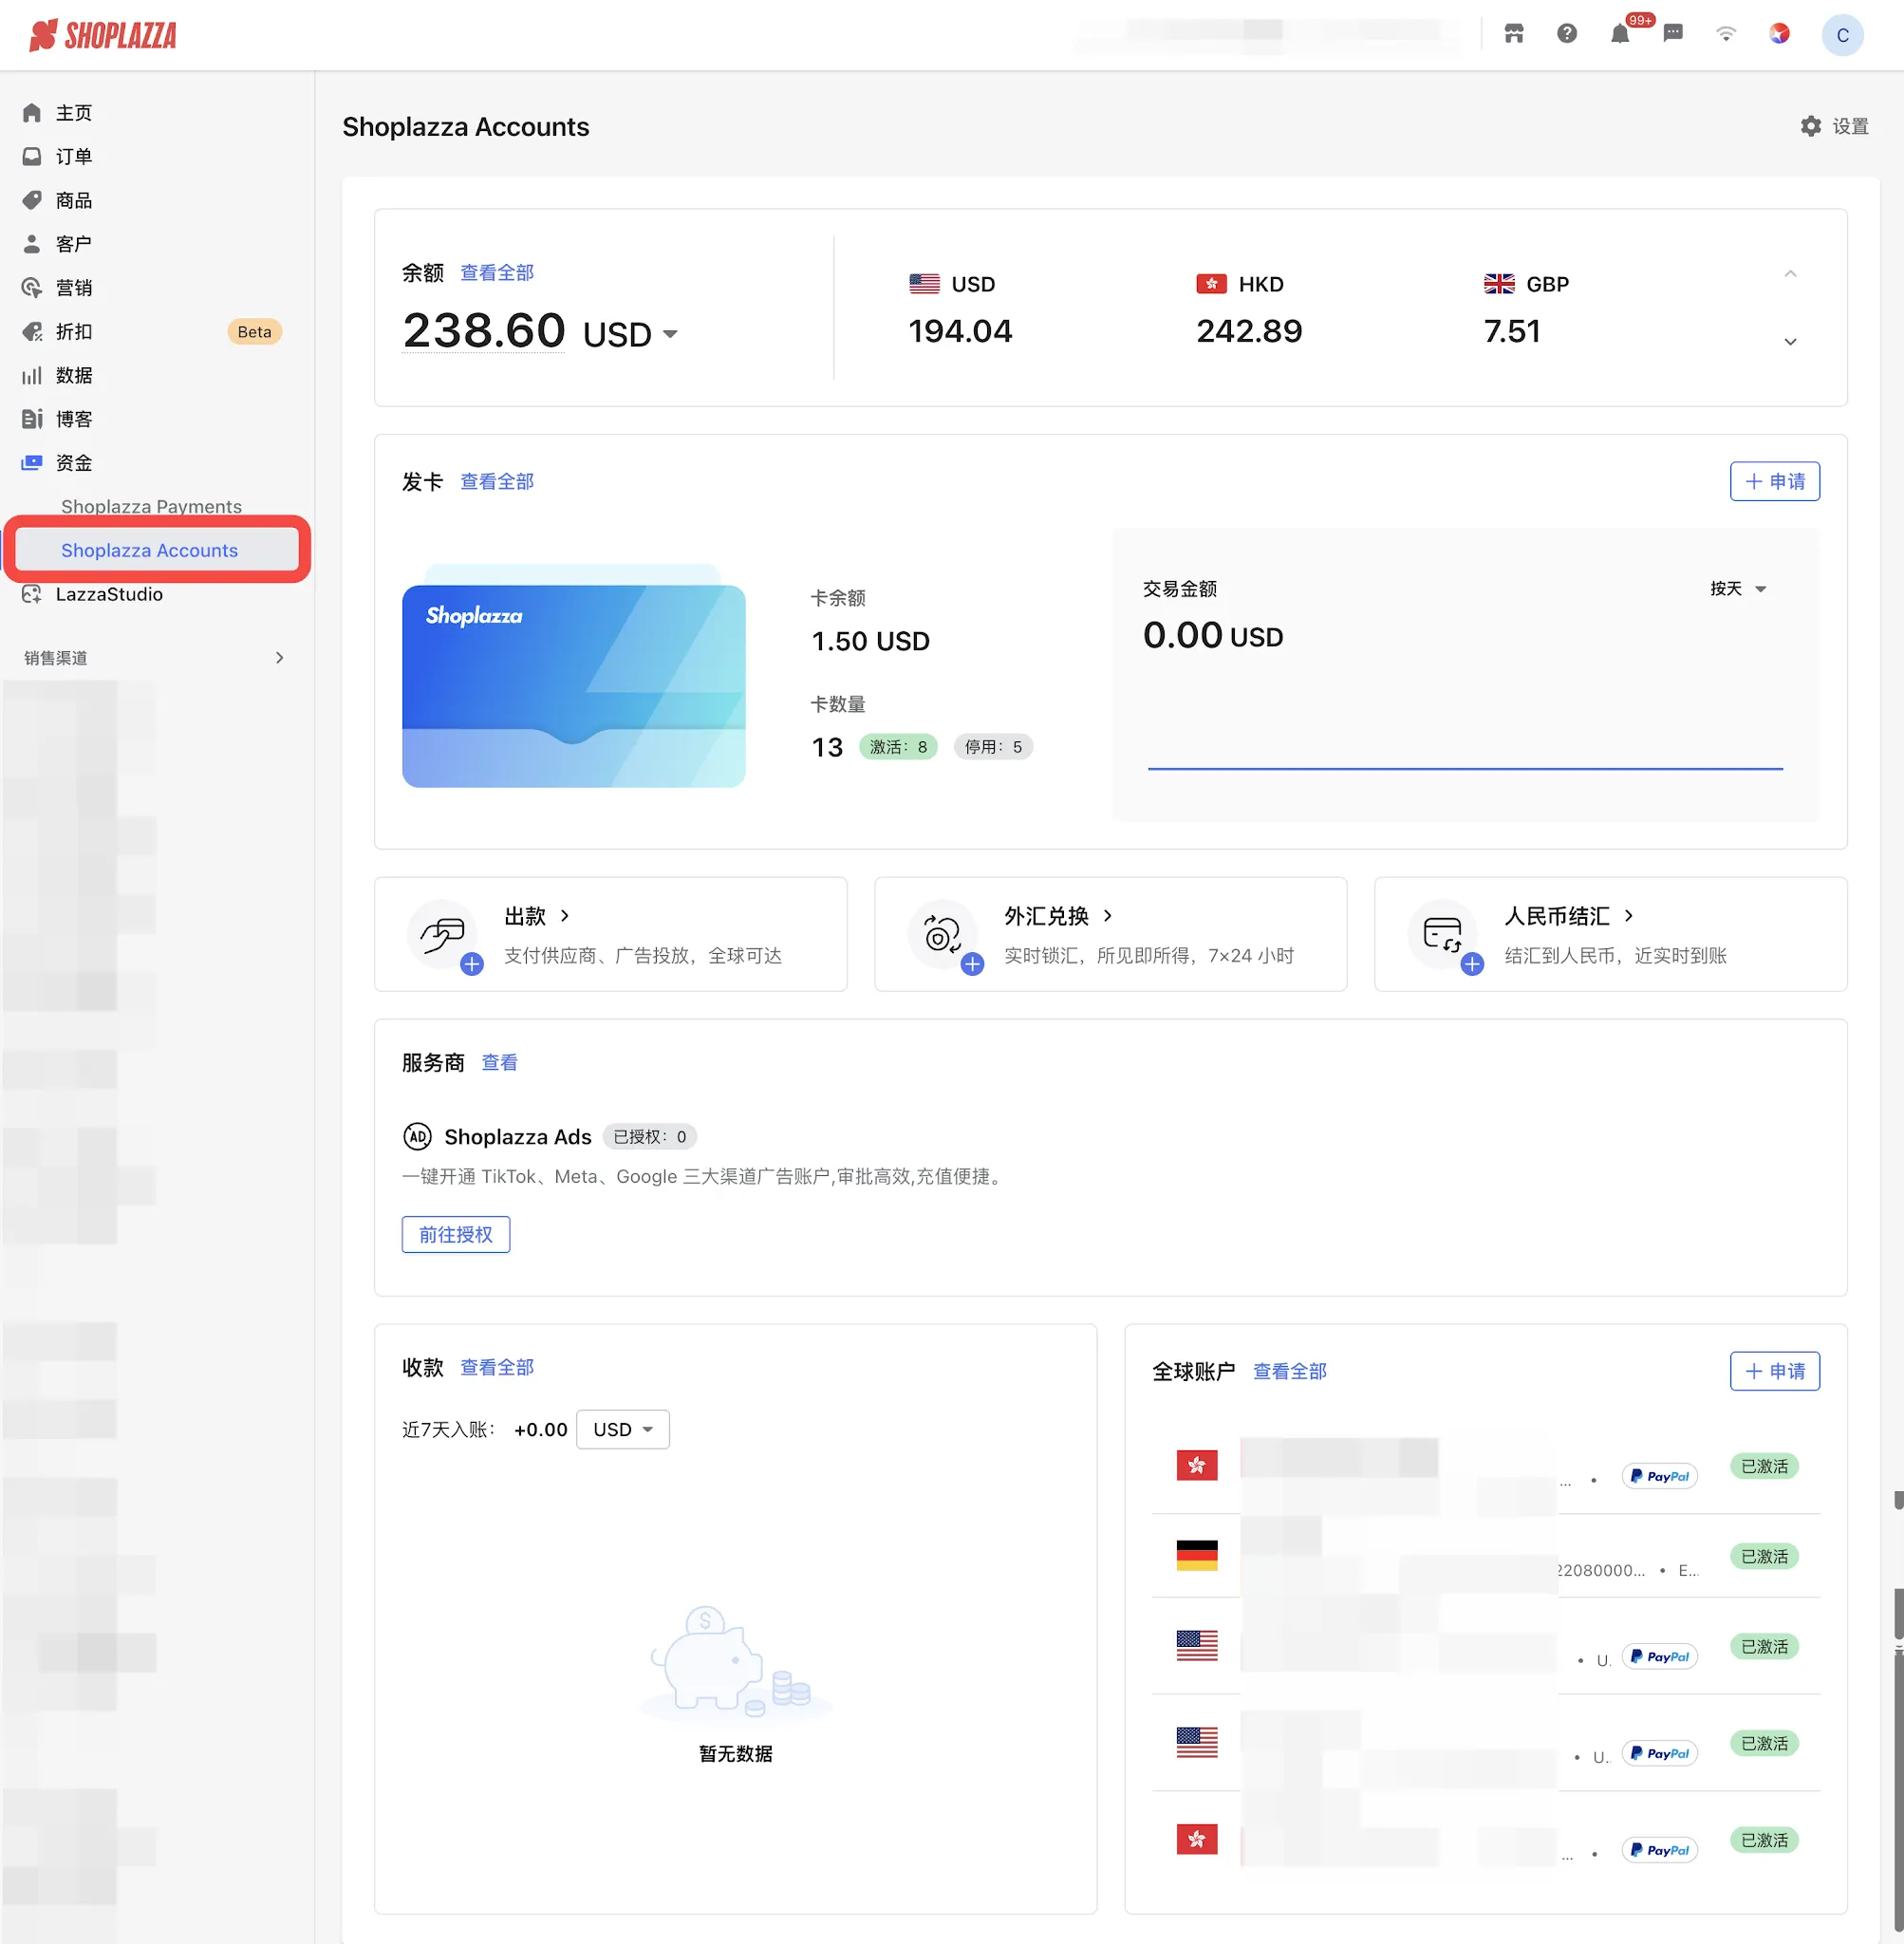Click 已激活 status on the Germany account
Screen dimensions: 1904x1944
pos(1764,1557)
